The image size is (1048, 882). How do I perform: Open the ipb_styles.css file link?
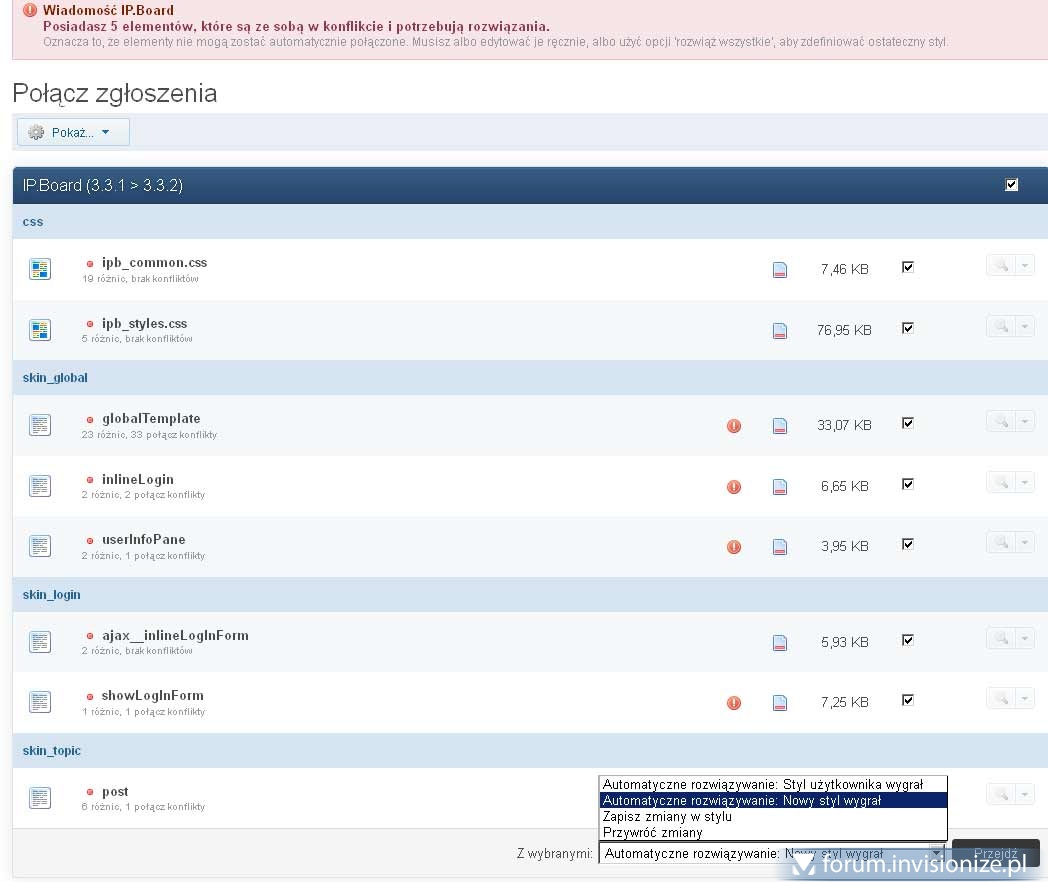144,324
